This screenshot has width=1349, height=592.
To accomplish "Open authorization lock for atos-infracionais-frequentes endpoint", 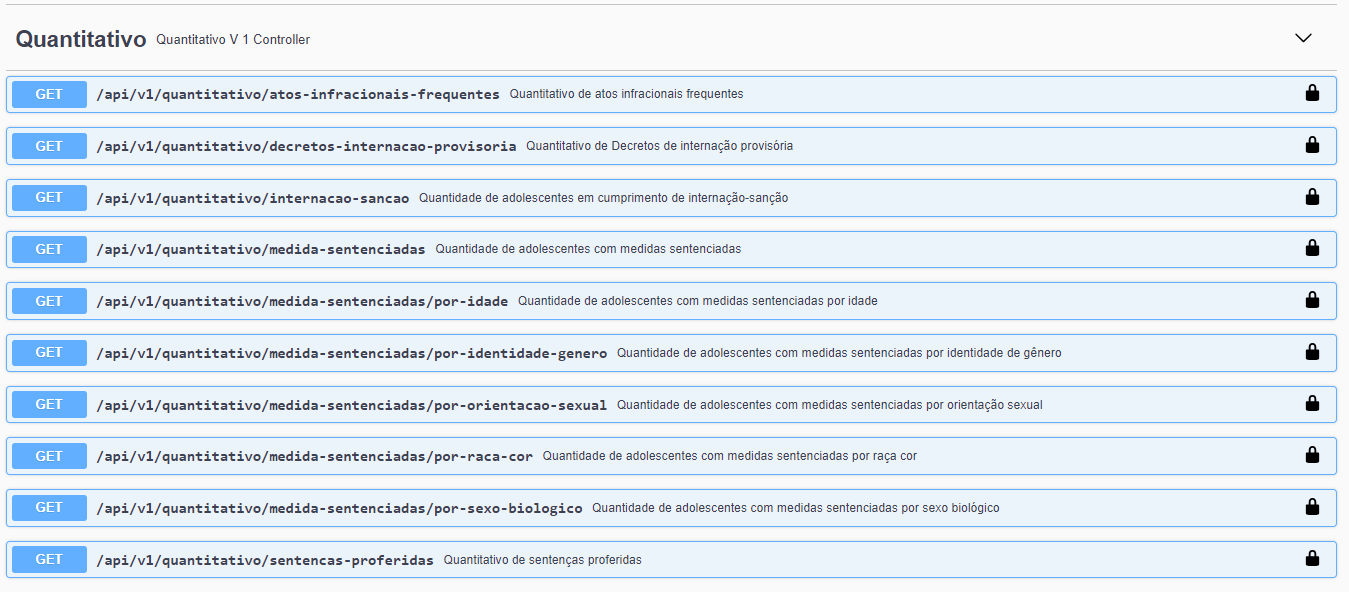I will [x=1312, y=94].
